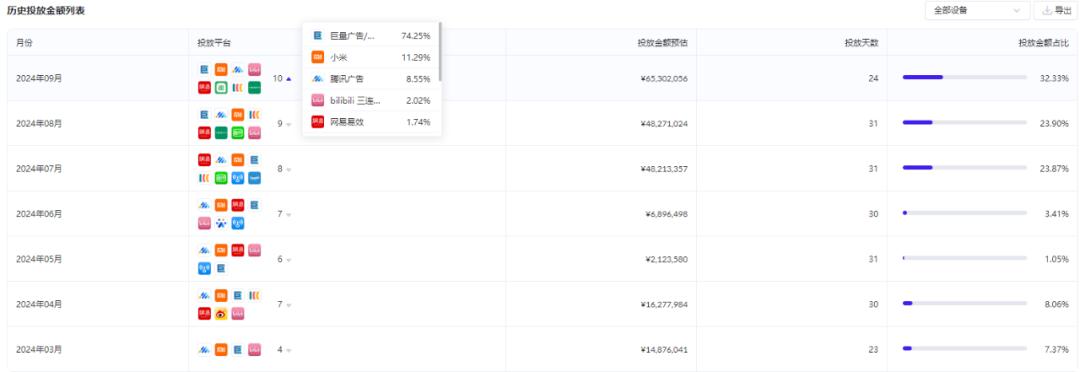Screen dimensions: 1080x372
Task: Click the Tencent Ads icon in March row
Action: coord(204,349)
